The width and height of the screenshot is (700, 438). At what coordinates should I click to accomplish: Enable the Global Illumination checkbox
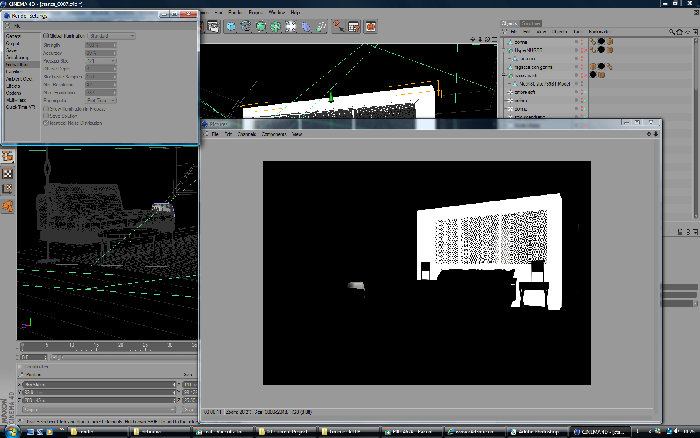(x=46, y=36)
